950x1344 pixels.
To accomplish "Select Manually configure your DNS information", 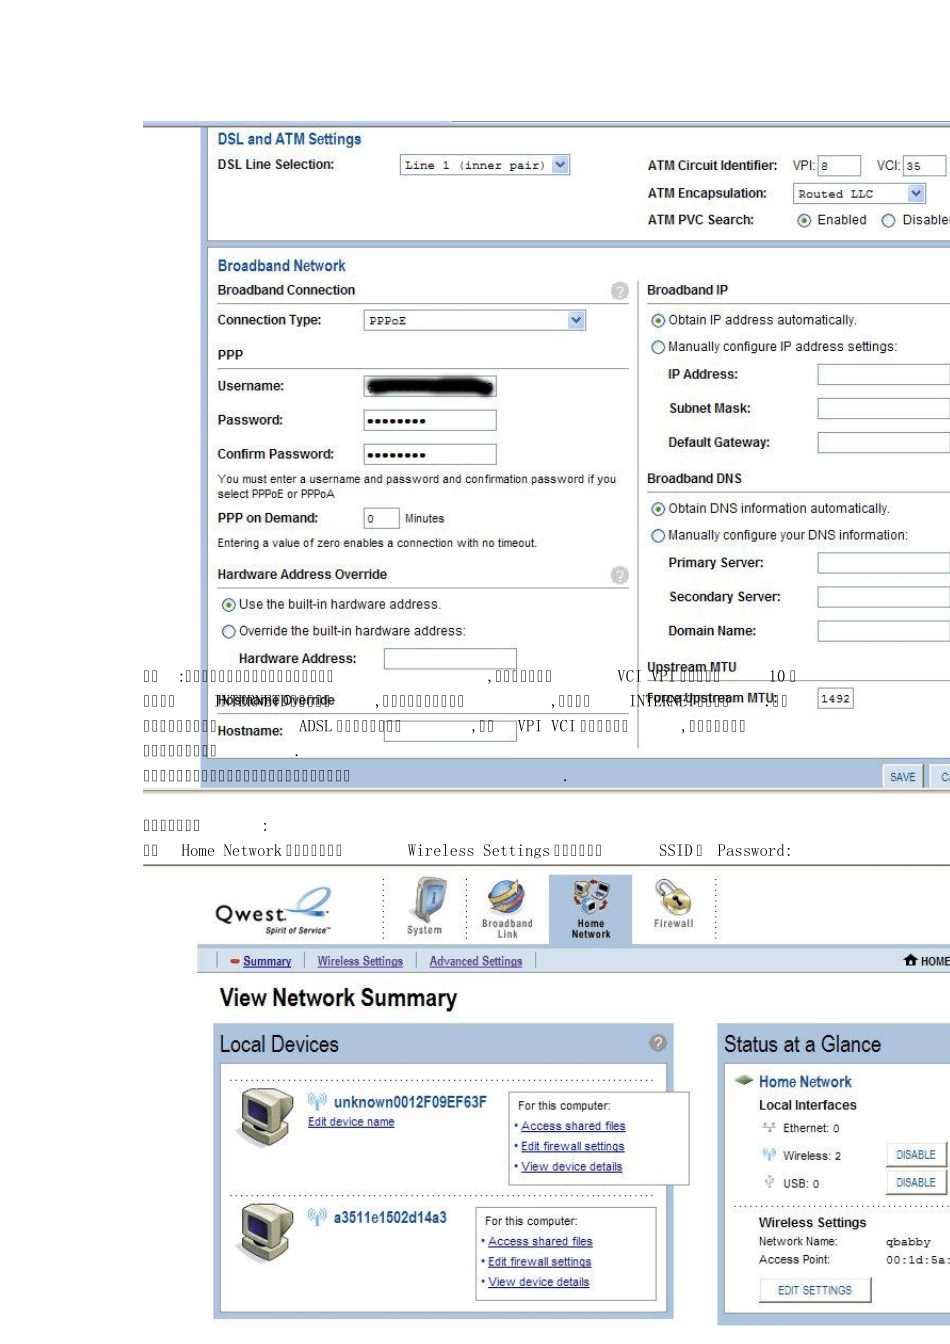I will pos(658,536).
